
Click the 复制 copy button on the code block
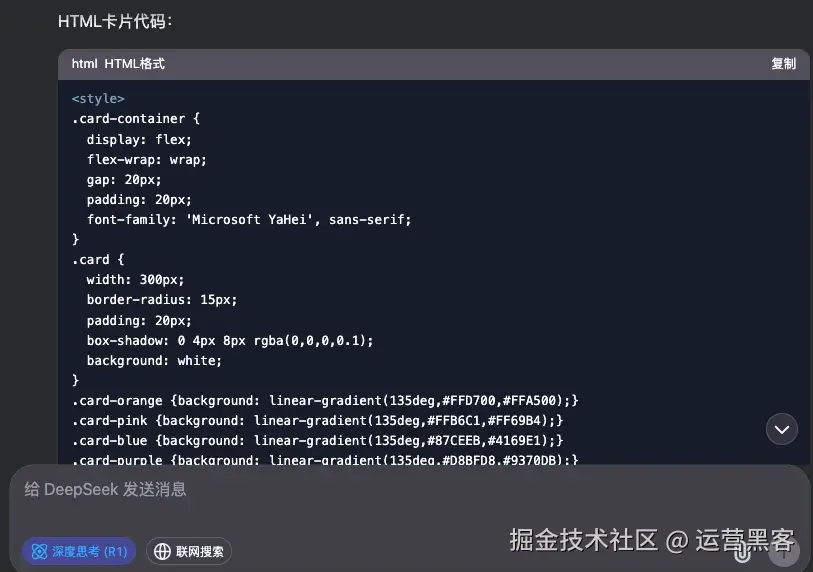783,64
